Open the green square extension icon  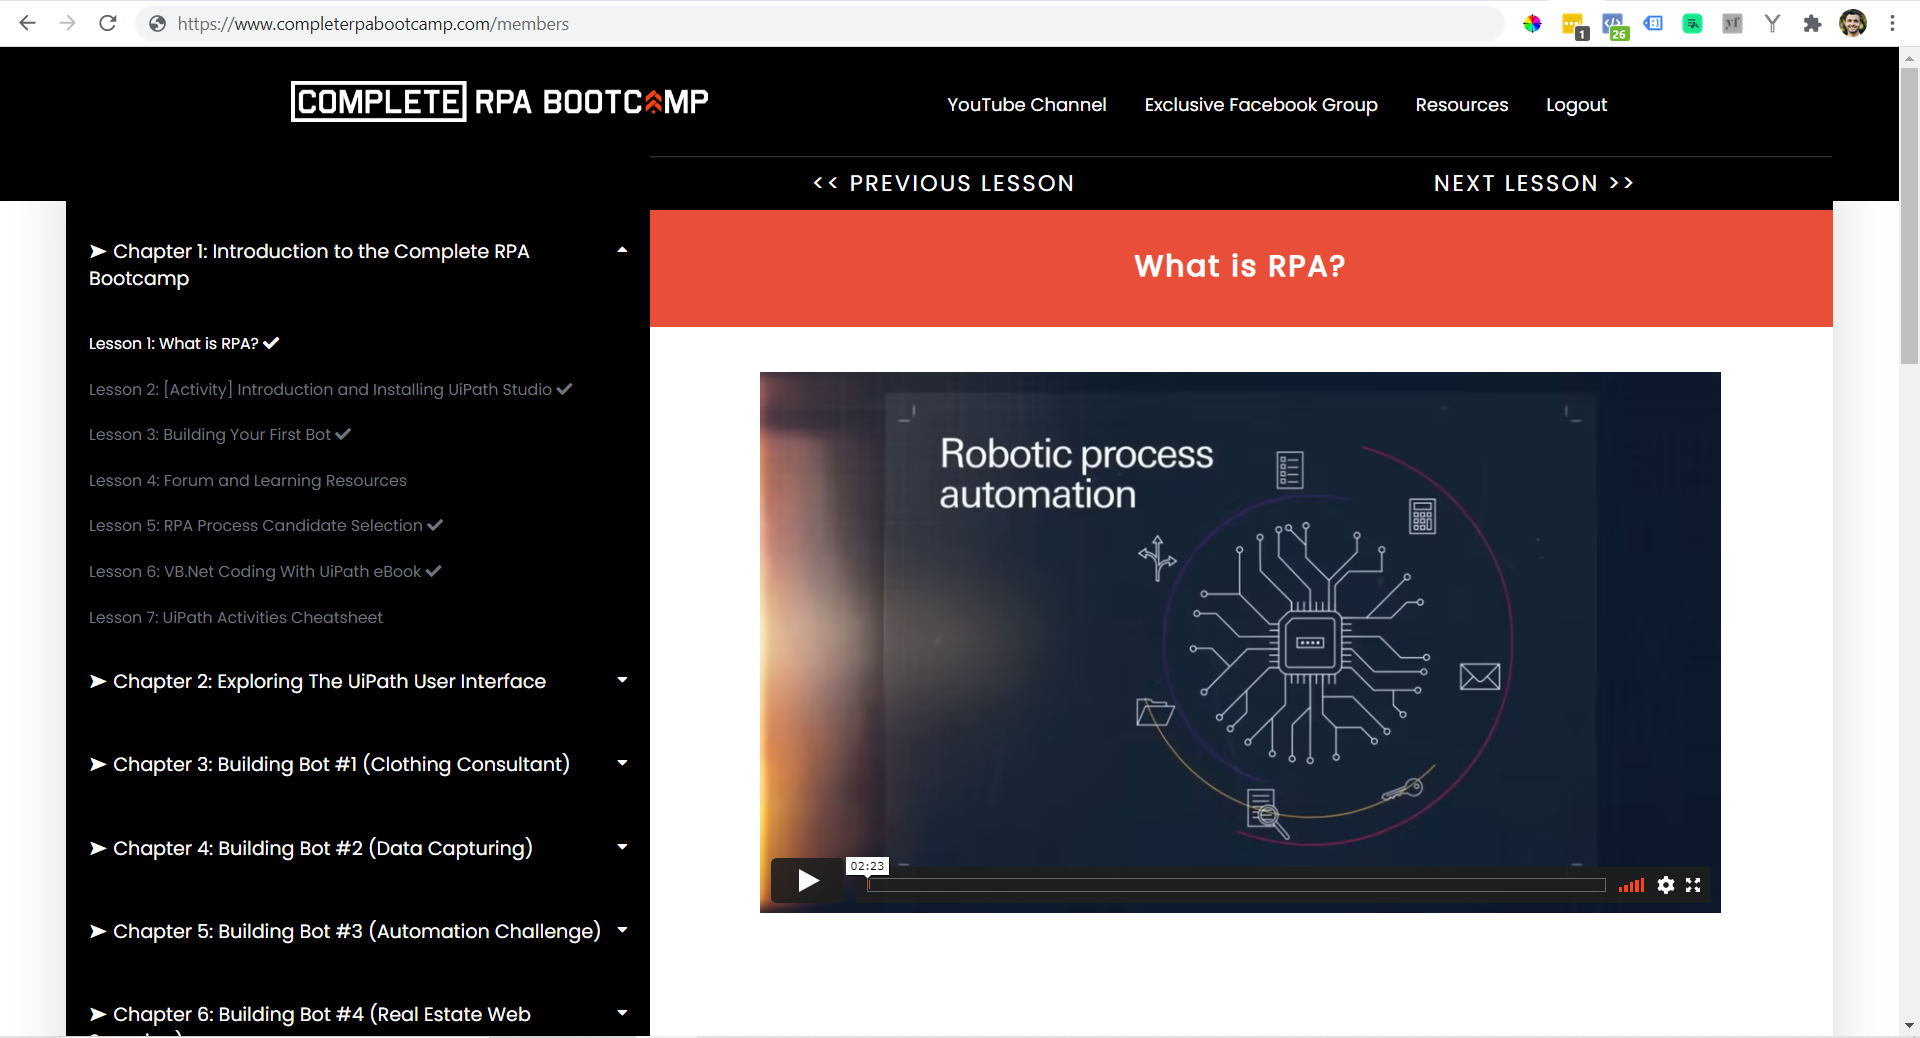[x=1692, y=23]
